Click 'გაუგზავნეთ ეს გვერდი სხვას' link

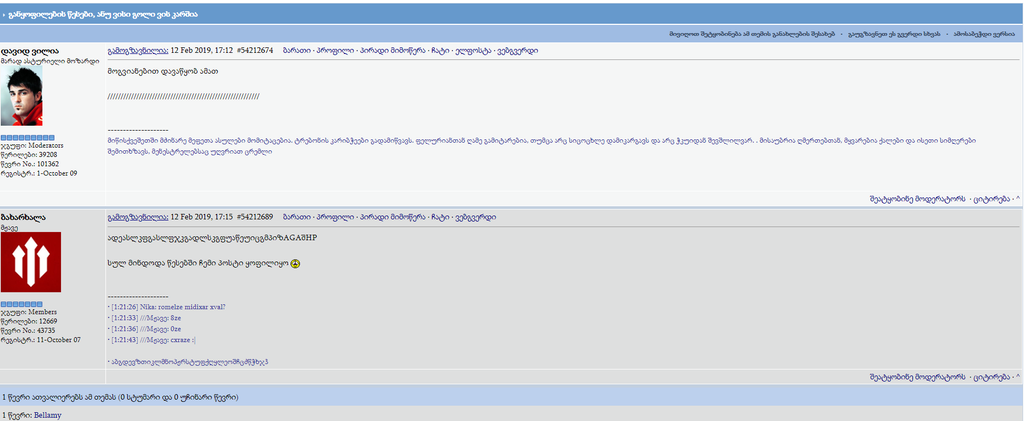895,33
